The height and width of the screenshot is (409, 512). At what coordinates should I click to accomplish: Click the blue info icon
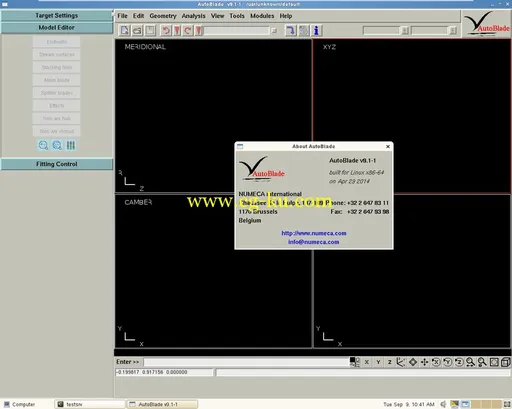click(x=316, y=30)
